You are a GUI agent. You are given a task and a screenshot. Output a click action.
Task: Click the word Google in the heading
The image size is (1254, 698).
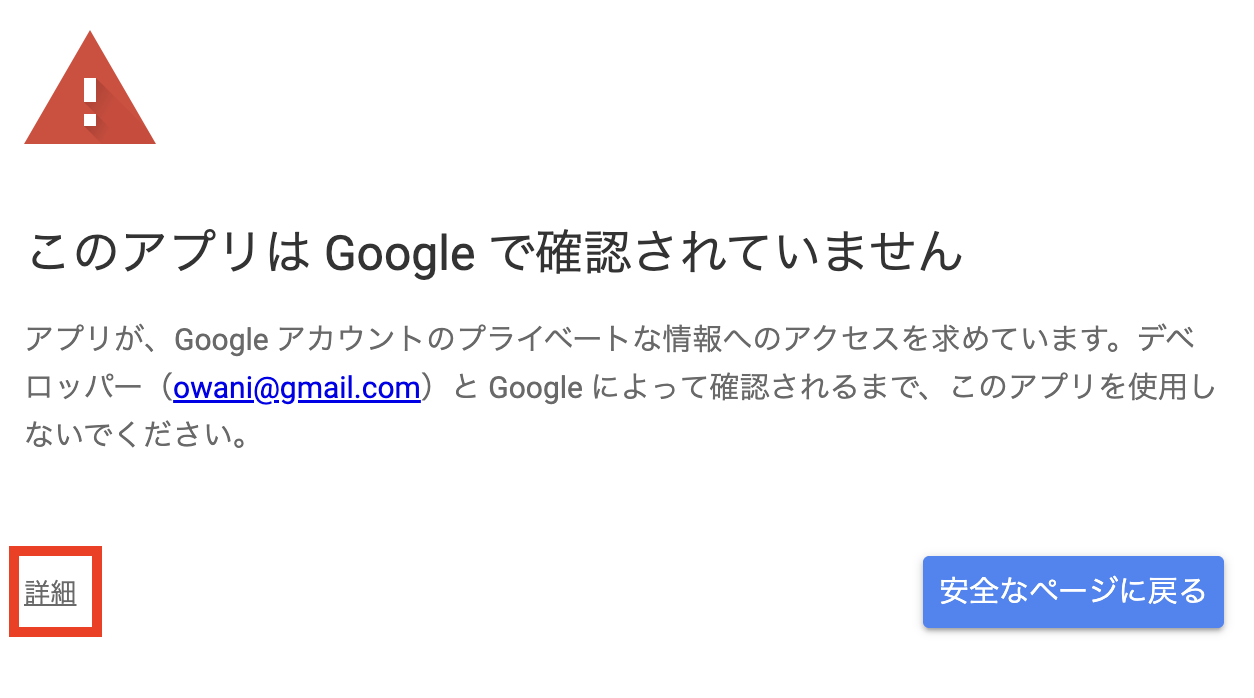click(x=400, y=254)
